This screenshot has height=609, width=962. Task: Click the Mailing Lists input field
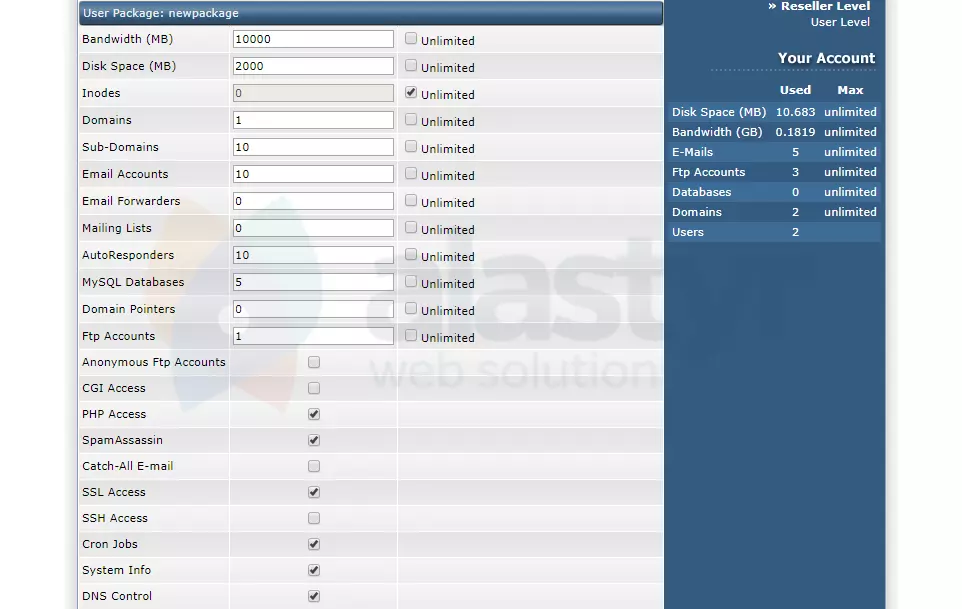click(x=313, y=228)
